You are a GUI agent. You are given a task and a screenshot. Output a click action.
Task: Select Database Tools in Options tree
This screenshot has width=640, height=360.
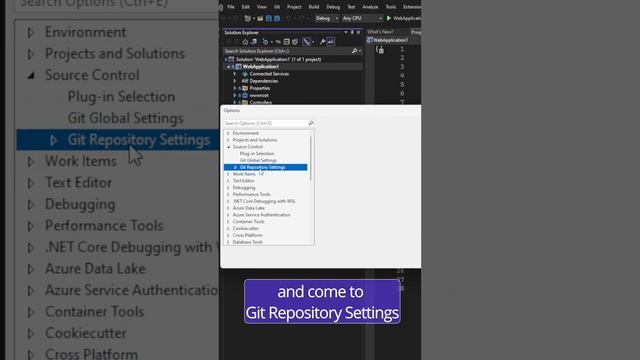[x=247, y=242]
